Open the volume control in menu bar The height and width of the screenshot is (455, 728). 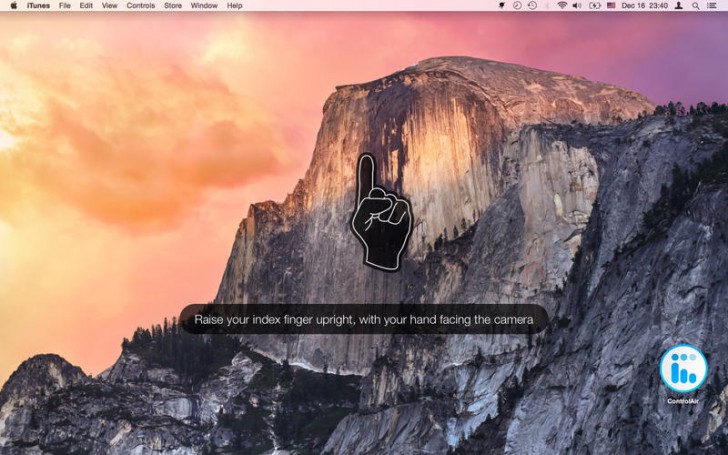pos(577,6)
